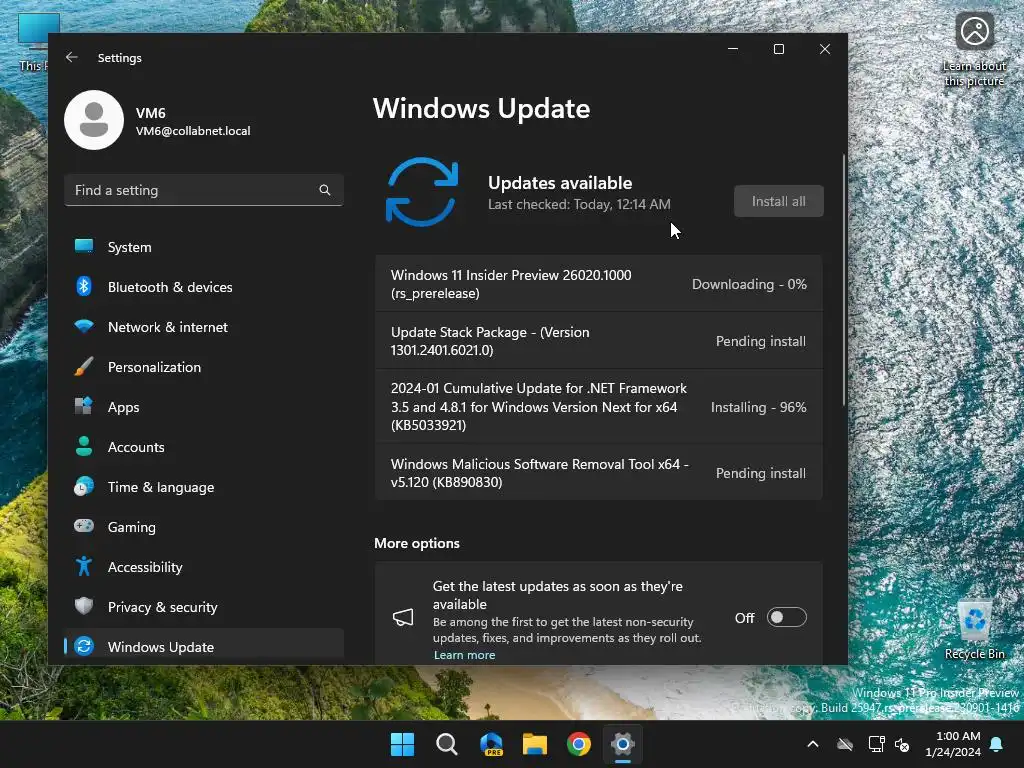Viewport: 1024px width, 768px height.
Task: Click the More options heading
Action: [417, 543]
